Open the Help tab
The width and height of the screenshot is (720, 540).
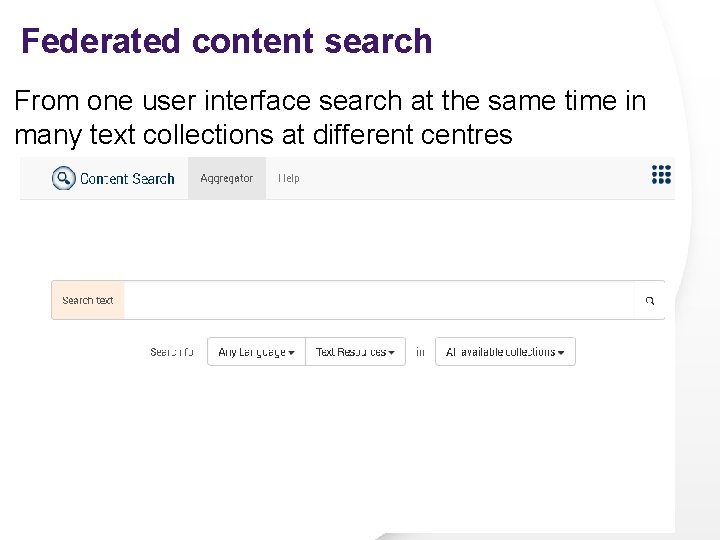click(x=288, y=178)
